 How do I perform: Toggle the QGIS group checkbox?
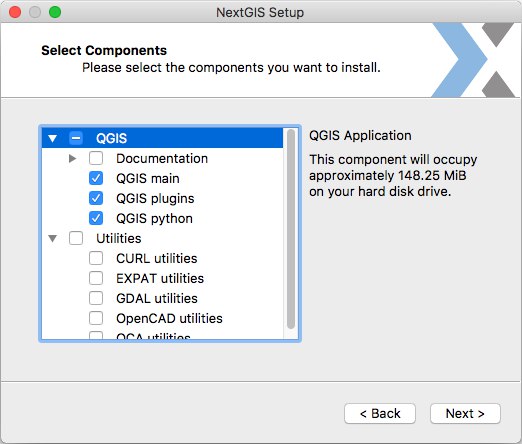coord(76,138)
